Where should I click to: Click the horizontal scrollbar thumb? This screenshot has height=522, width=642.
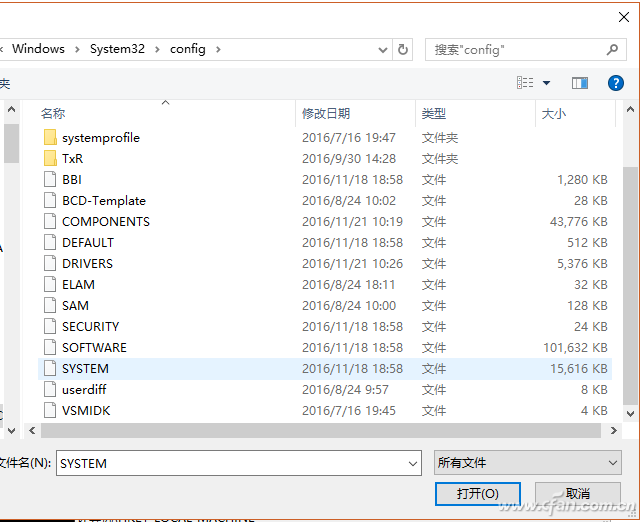321,430
